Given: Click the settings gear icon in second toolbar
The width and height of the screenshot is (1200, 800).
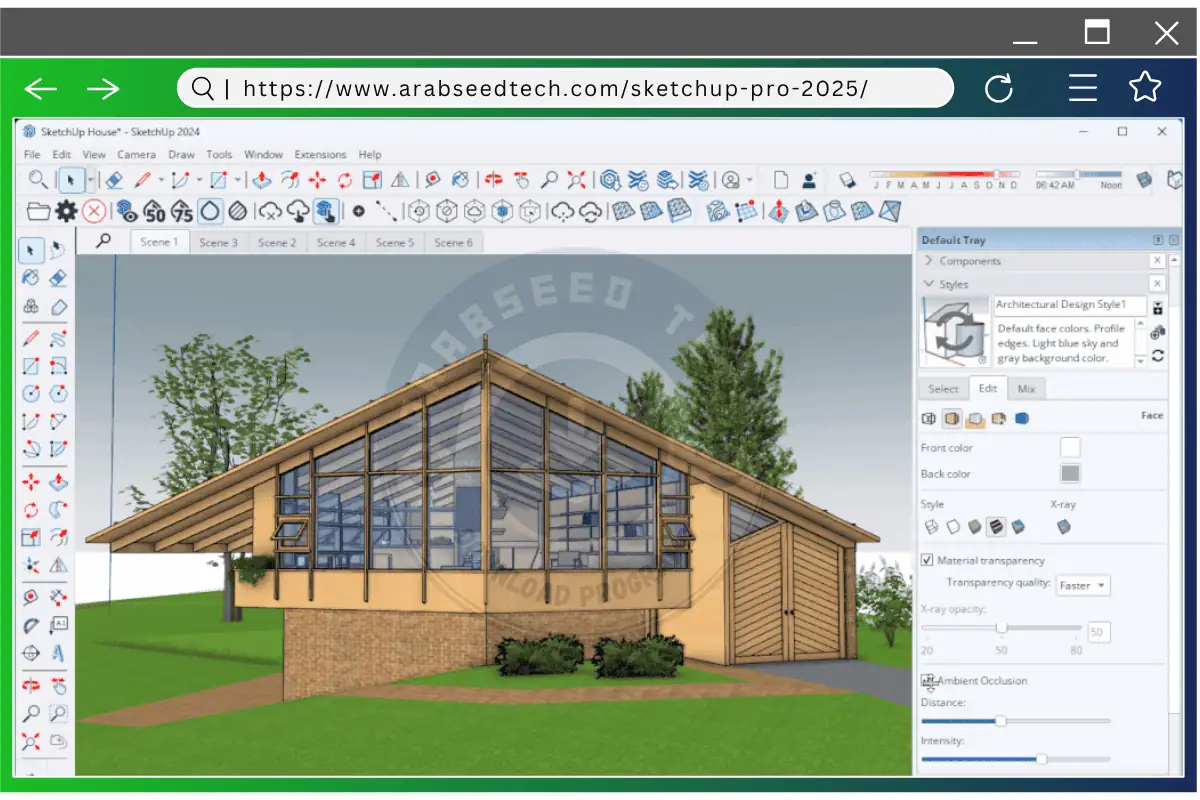Looking at the screenshot, I should coord(66,211).
